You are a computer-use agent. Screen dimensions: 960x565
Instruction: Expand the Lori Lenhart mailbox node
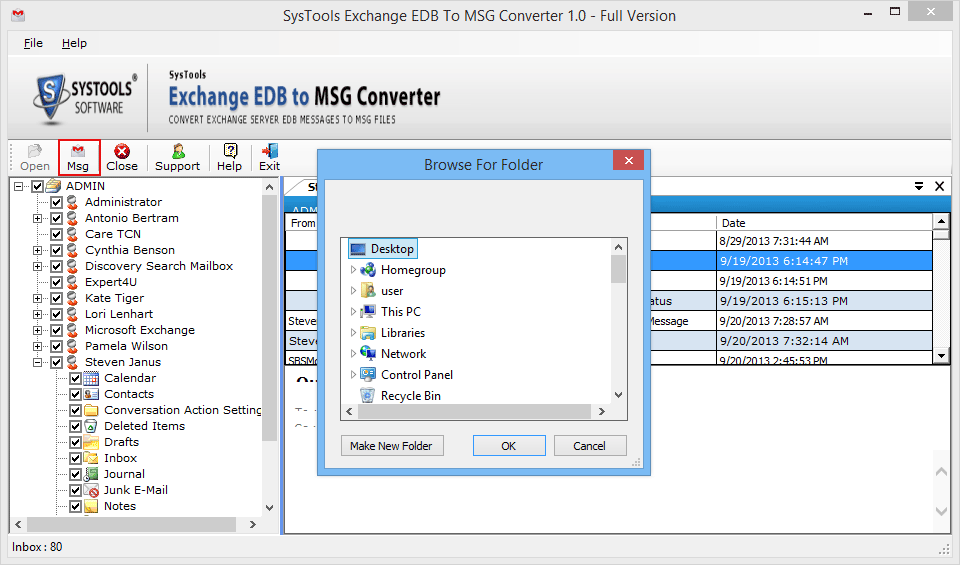pyautogui.click(x=37, y=314)
